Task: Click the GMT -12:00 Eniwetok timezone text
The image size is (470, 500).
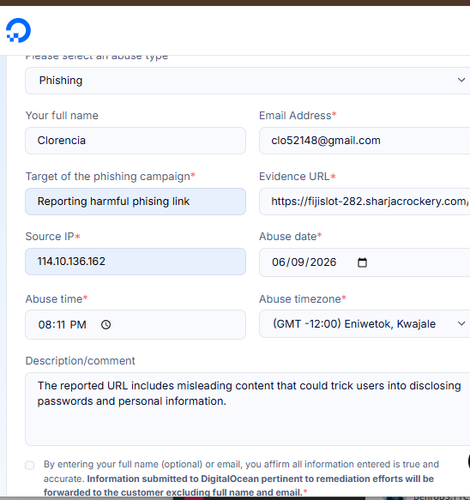Action: pyautogui.click(x=354, y=324)
